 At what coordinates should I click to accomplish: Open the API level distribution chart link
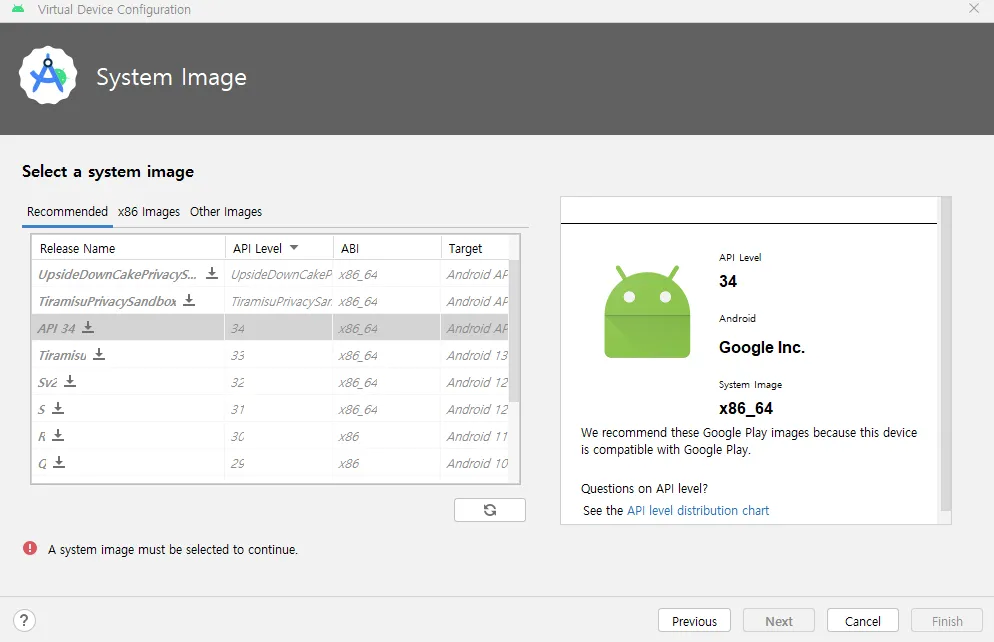pos(698,510)
